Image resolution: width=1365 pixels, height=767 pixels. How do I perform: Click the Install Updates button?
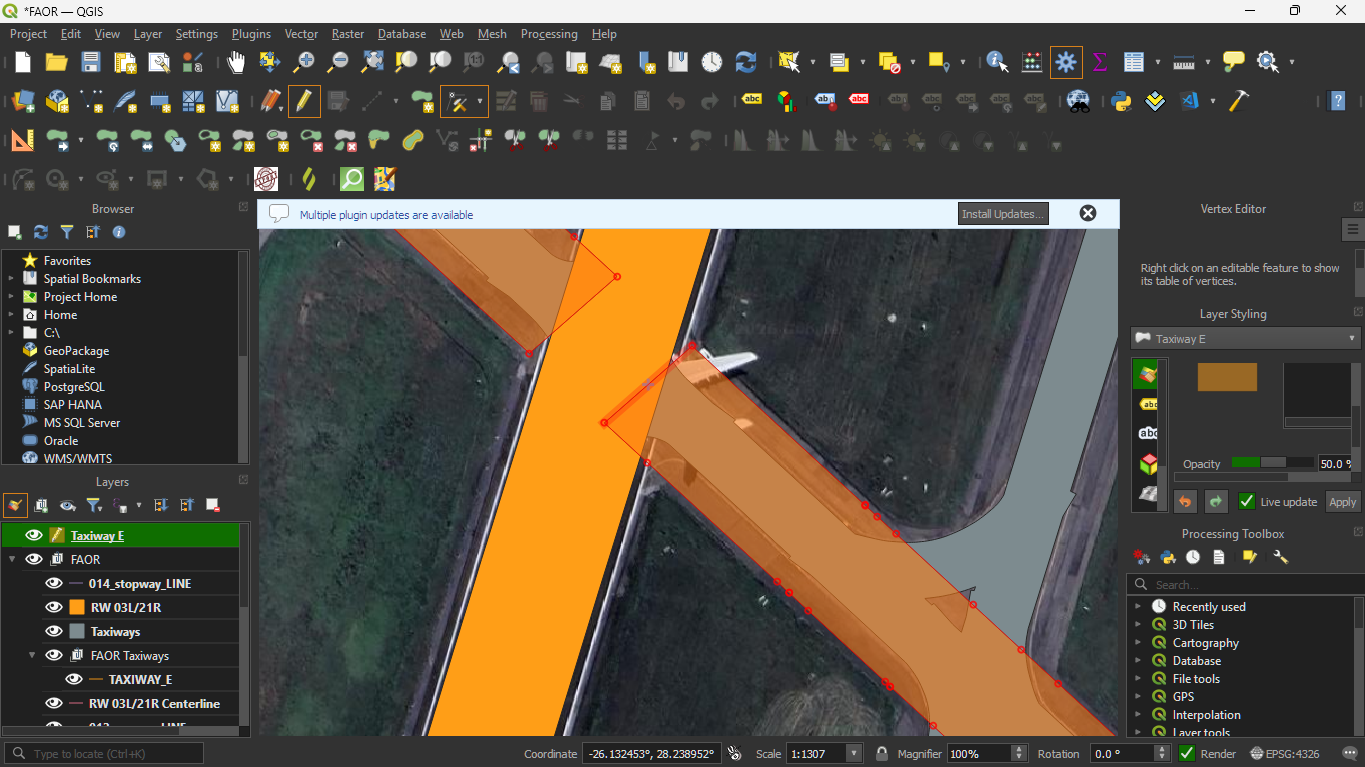pos(1002,214)
